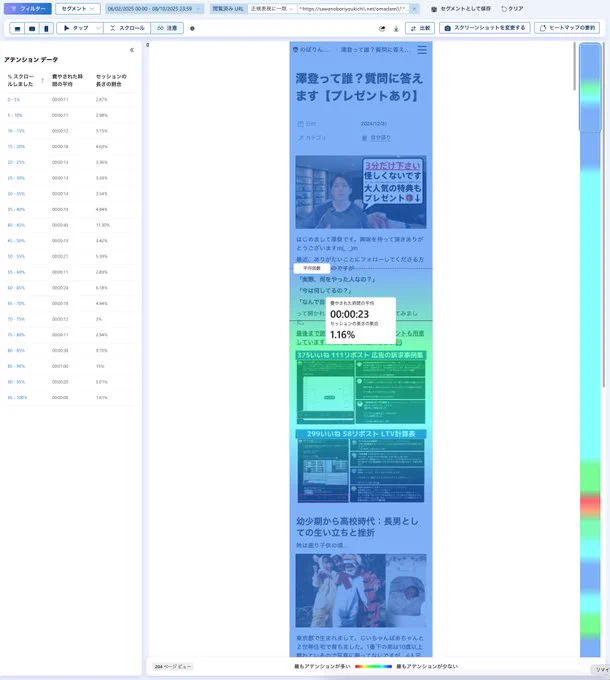Select the 40 - 45% scroll row
This screenshot has height=680, width=610.
pos(69,225)
